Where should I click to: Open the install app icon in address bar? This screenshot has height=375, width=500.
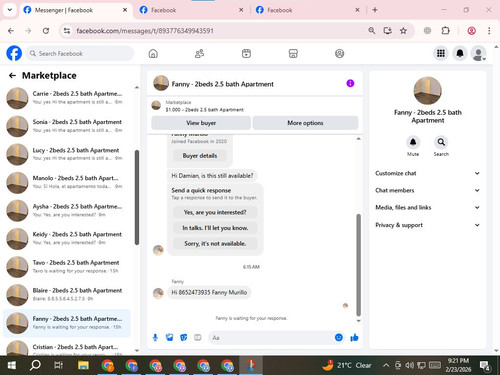point(387,31)
